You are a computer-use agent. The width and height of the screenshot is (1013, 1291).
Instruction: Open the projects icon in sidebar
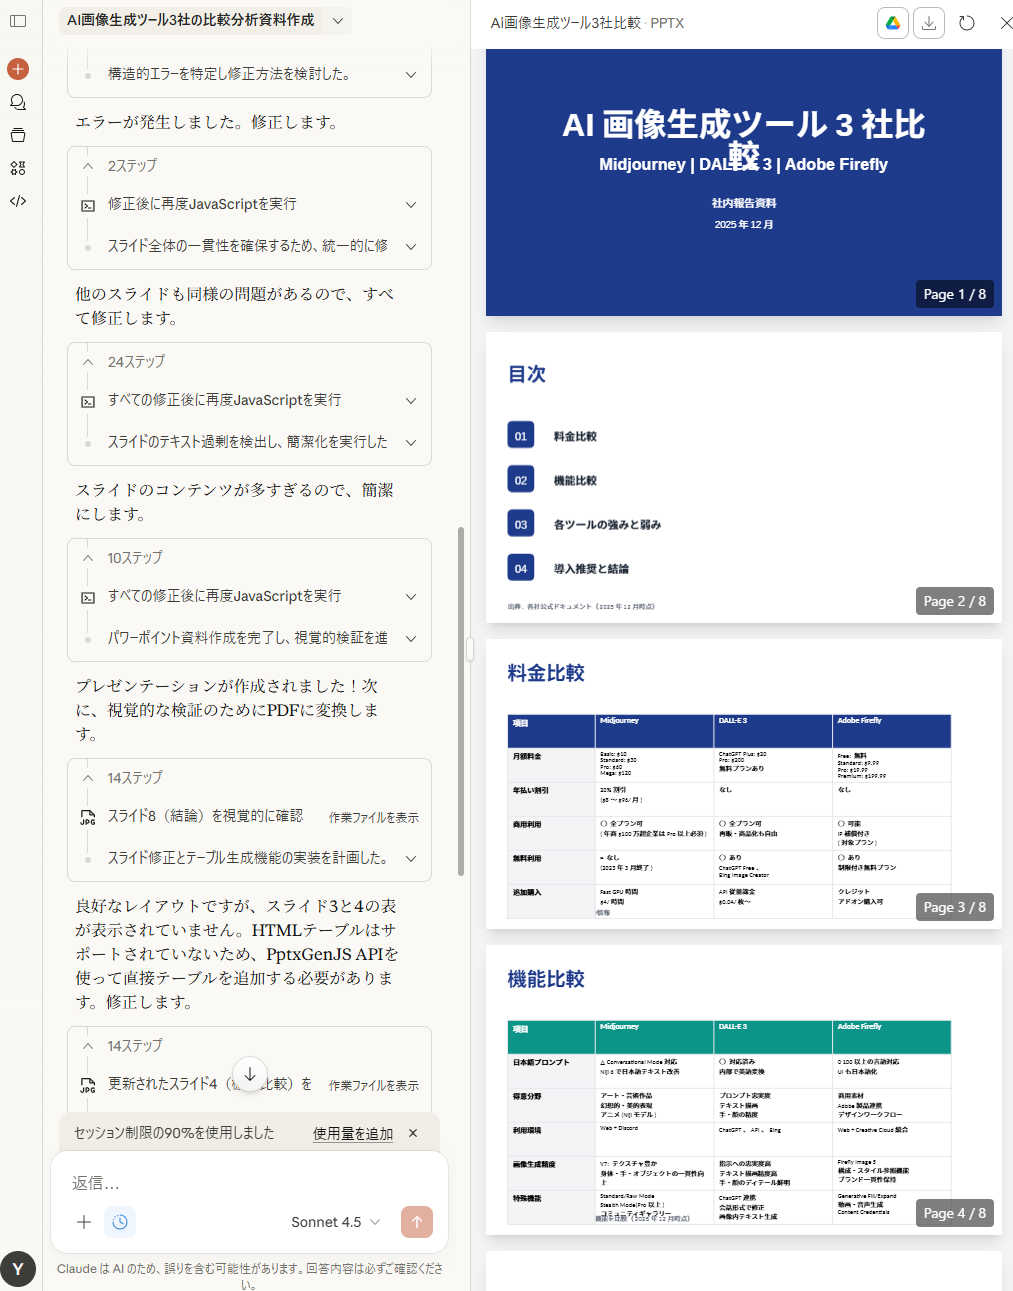(18, 135)
